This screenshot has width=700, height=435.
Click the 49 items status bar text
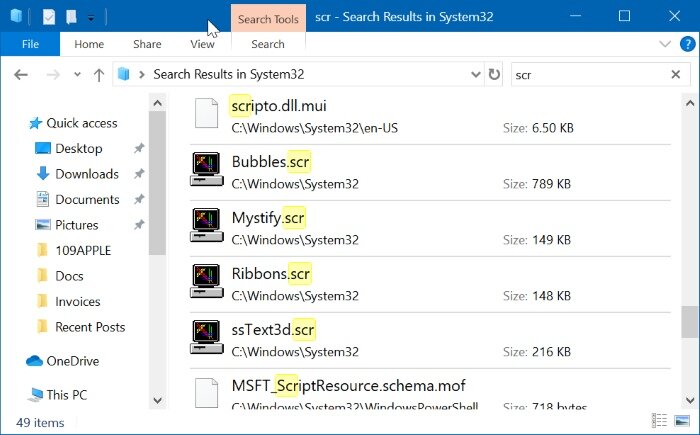pyautogui.click(x=40, y=422)
